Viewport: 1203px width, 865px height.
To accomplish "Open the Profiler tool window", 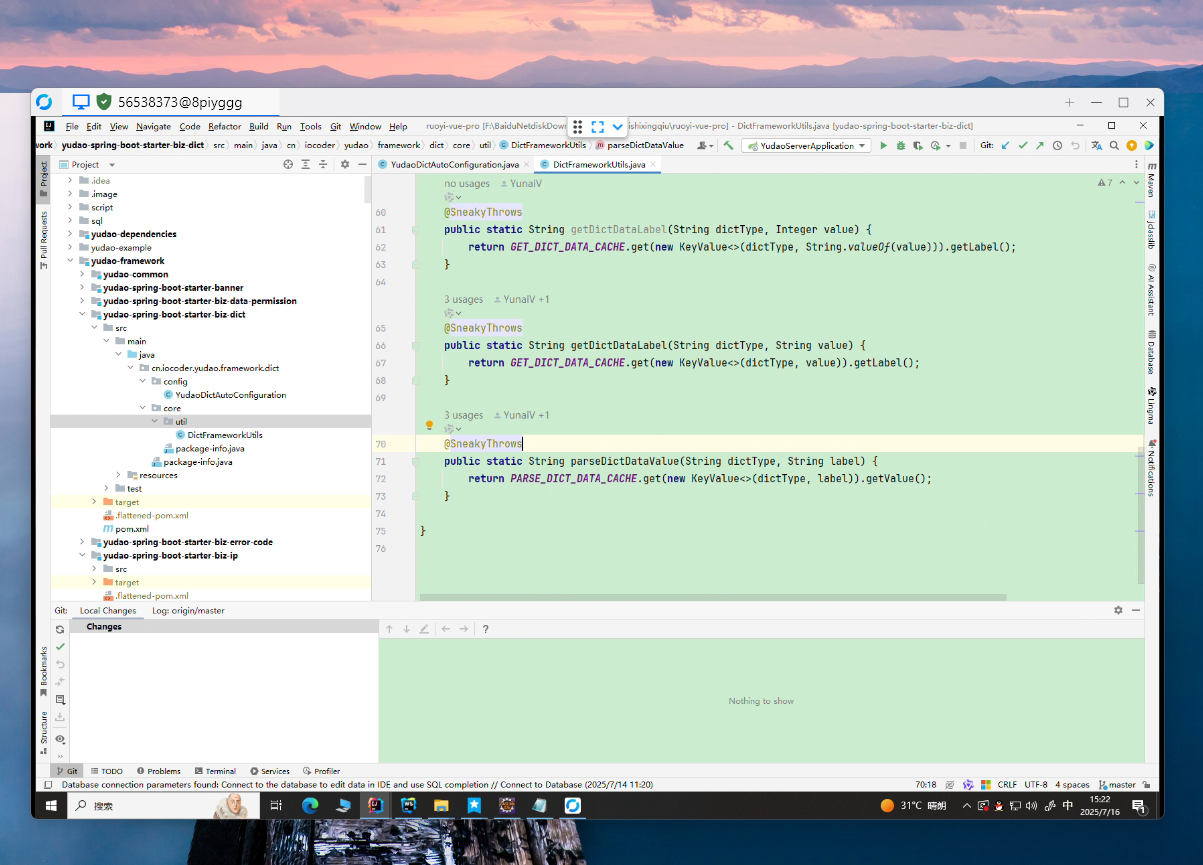I will tap(322, 771).
